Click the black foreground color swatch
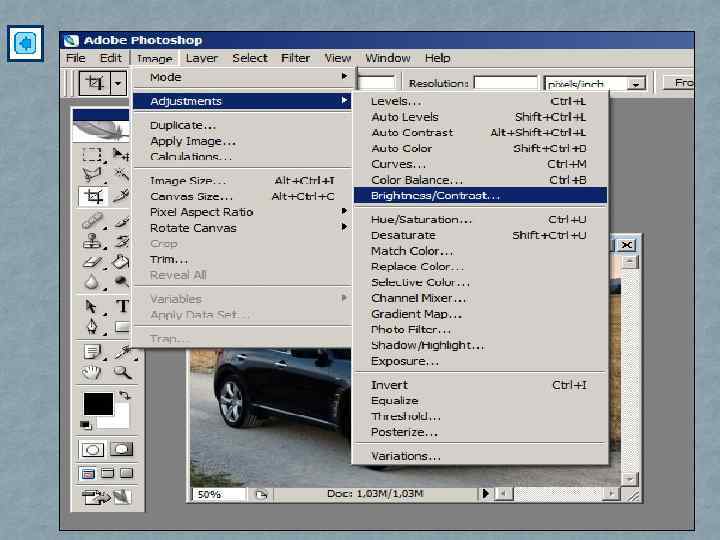 pos(97,404)
